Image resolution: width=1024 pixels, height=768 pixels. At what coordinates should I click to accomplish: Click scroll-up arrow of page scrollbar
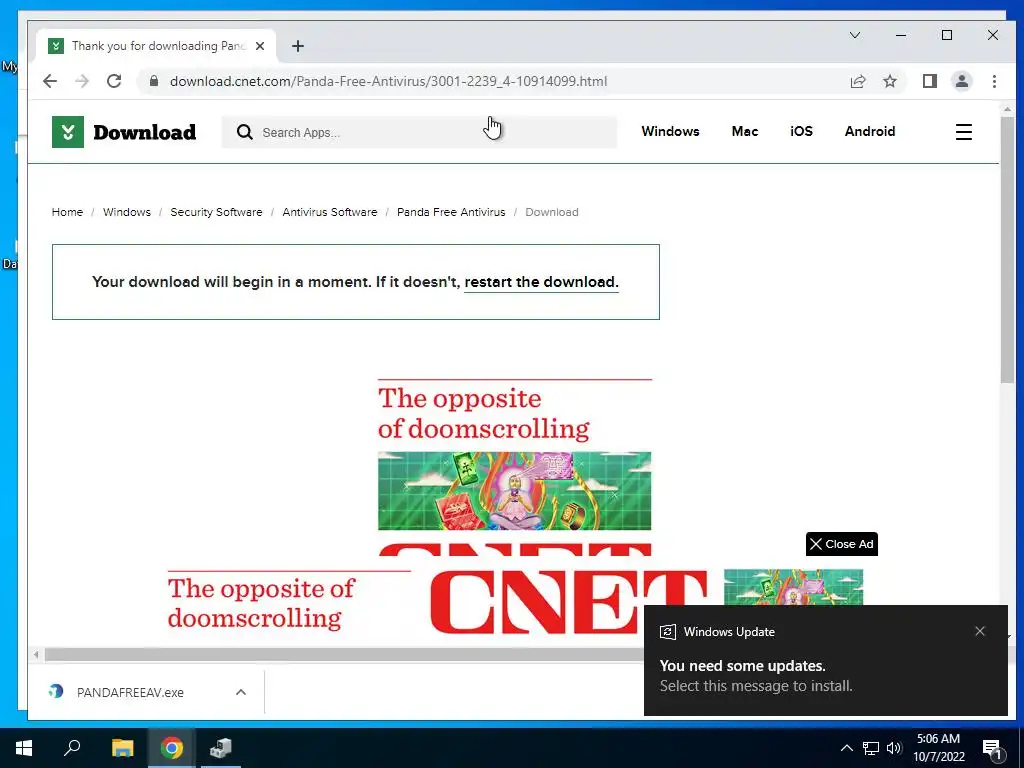click(x=1006, y=108)
